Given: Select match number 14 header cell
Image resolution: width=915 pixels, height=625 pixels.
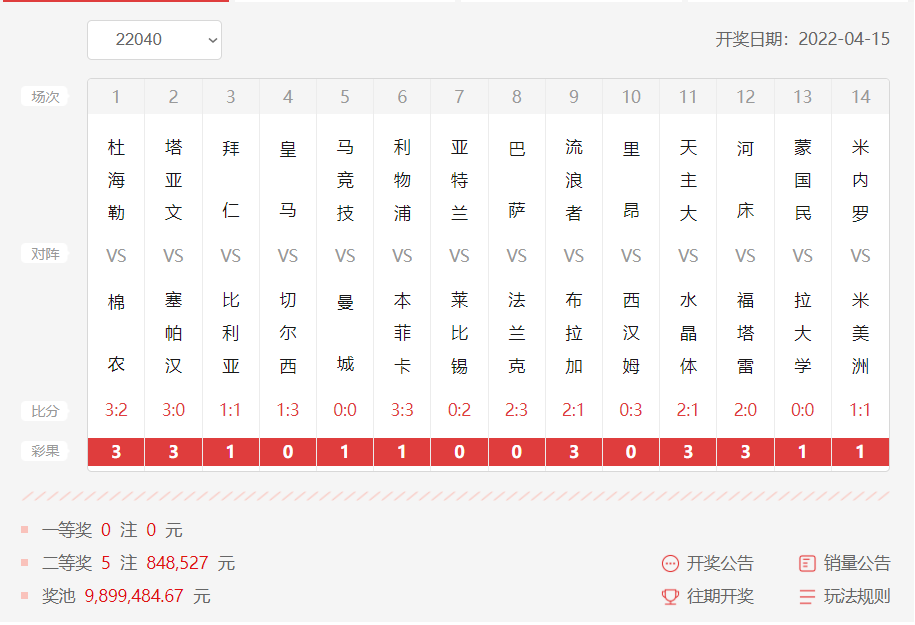Looking at the screenshot, I should 861,97.
